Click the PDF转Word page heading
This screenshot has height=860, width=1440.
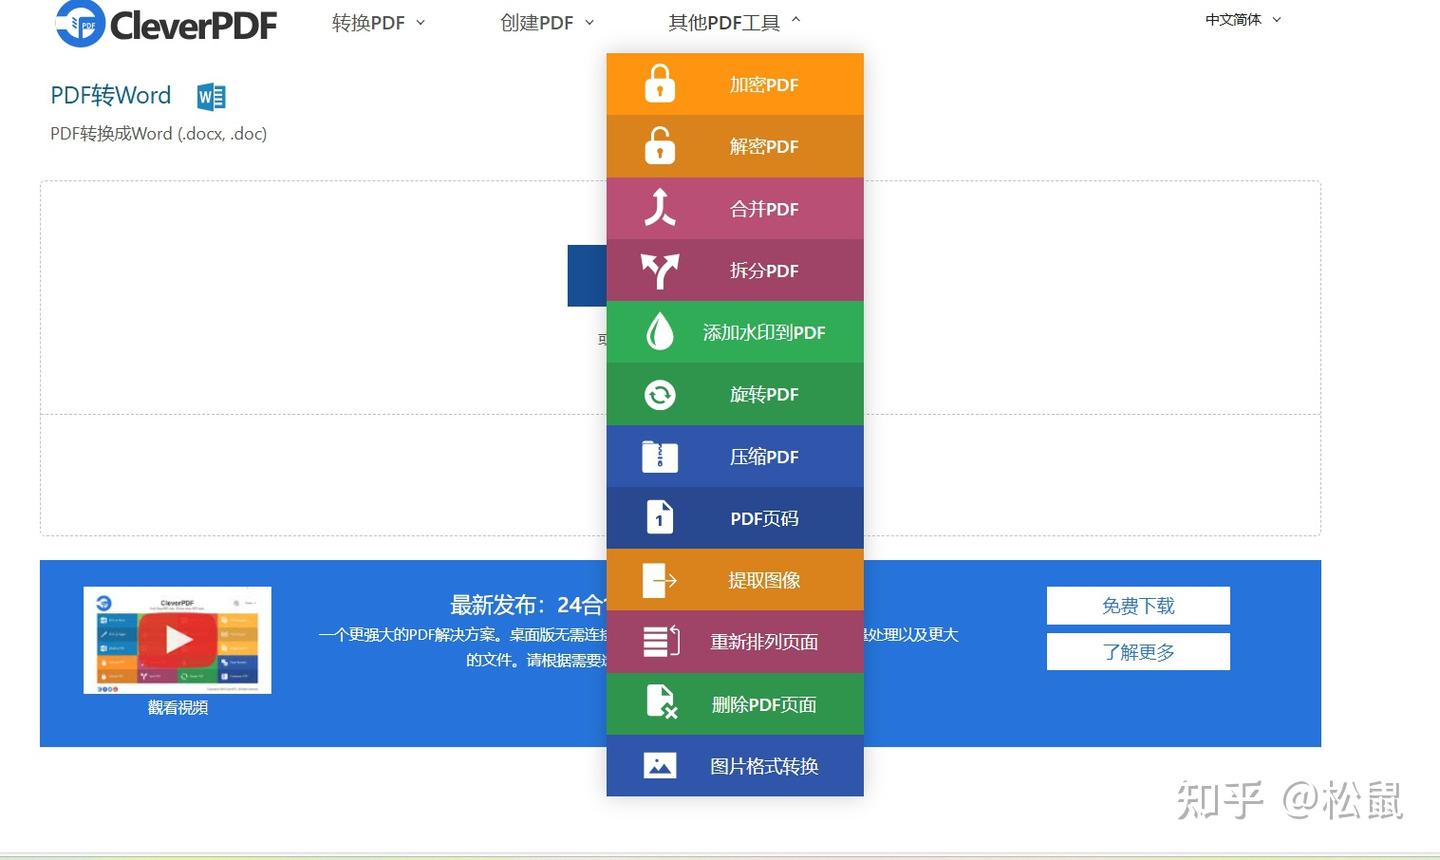tap(111, 96)
